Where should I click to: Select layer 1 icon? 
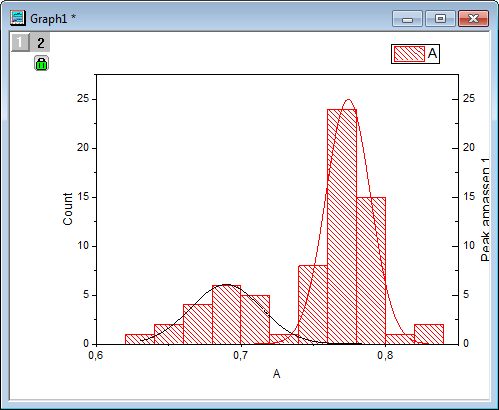pos(20,42)
